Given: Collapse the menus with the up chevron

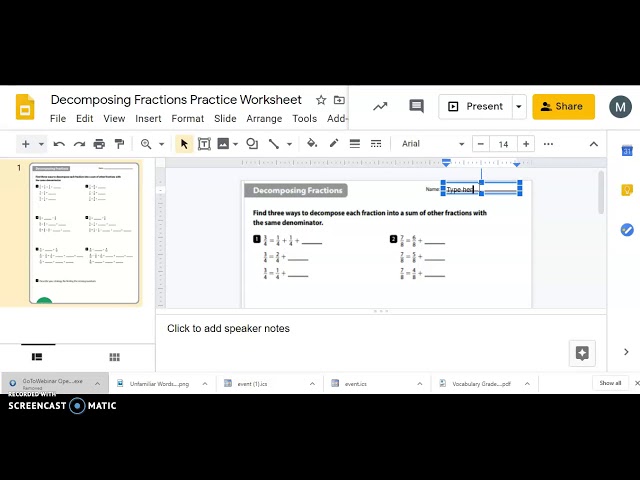Looking at the screenshot, I should point(594,144).
